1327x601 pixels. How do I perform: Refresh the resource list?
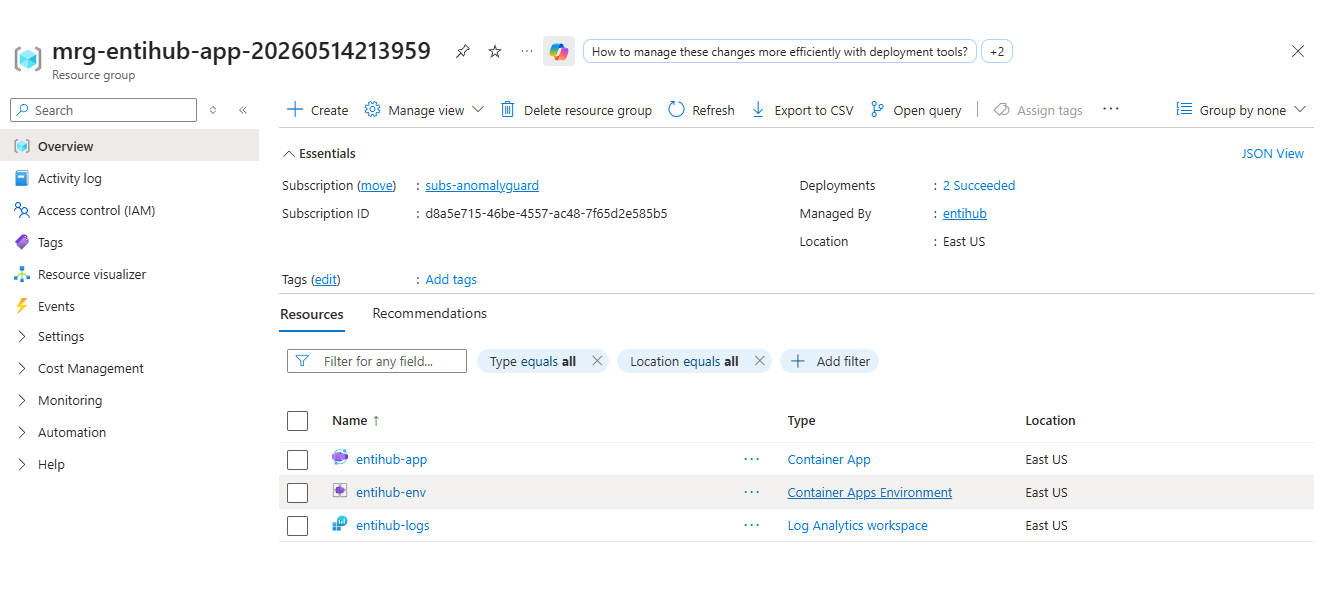click(x=701, y=110)
